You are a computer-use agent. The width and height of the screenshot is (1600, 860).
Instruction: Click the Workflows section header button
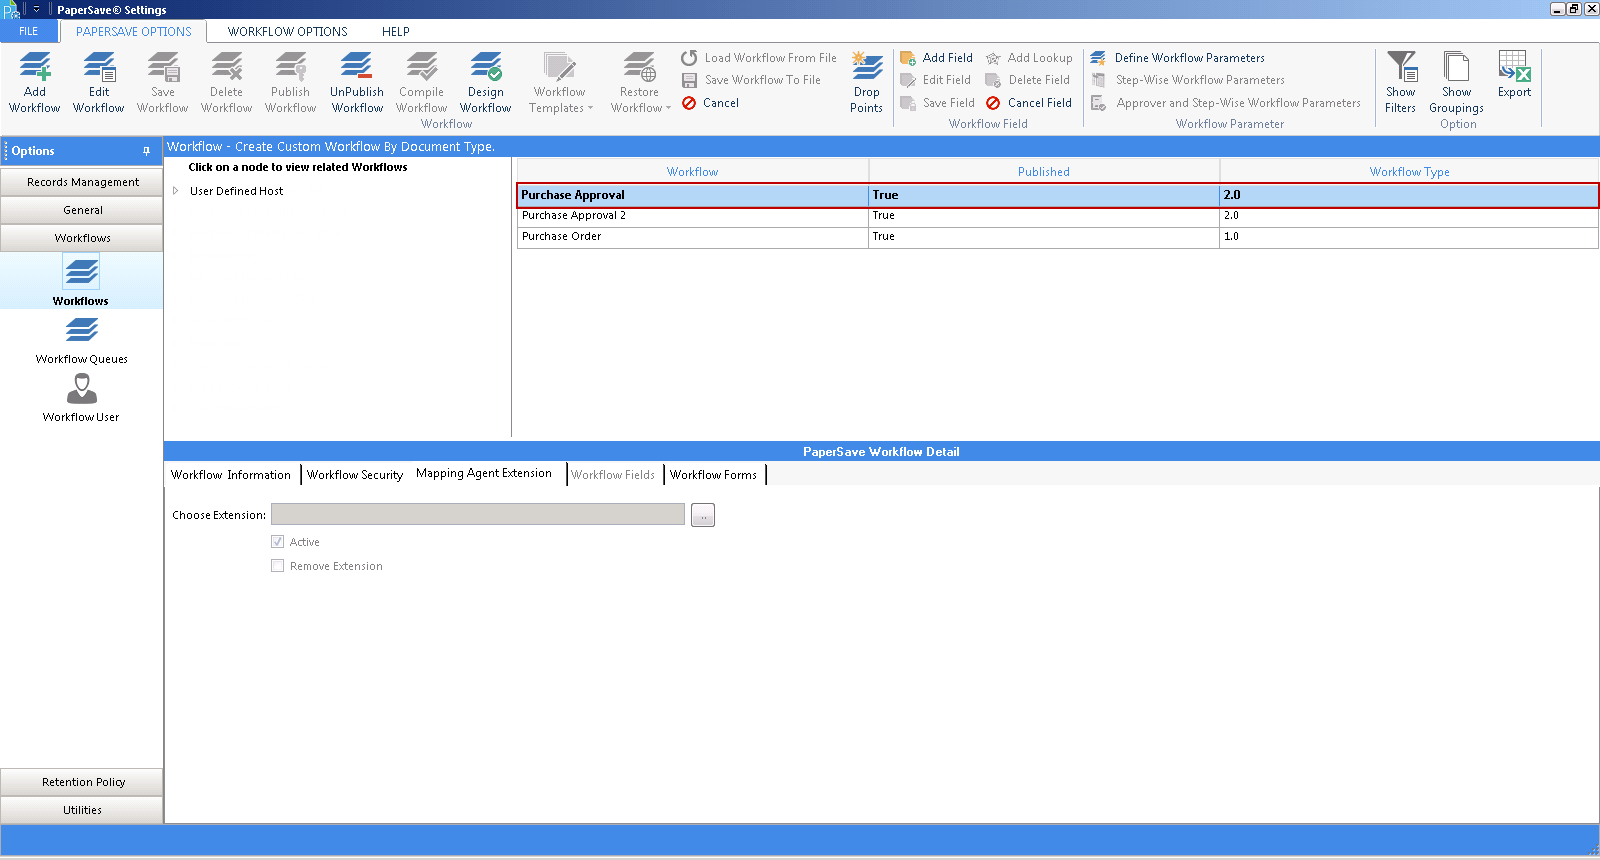point(82,238)
